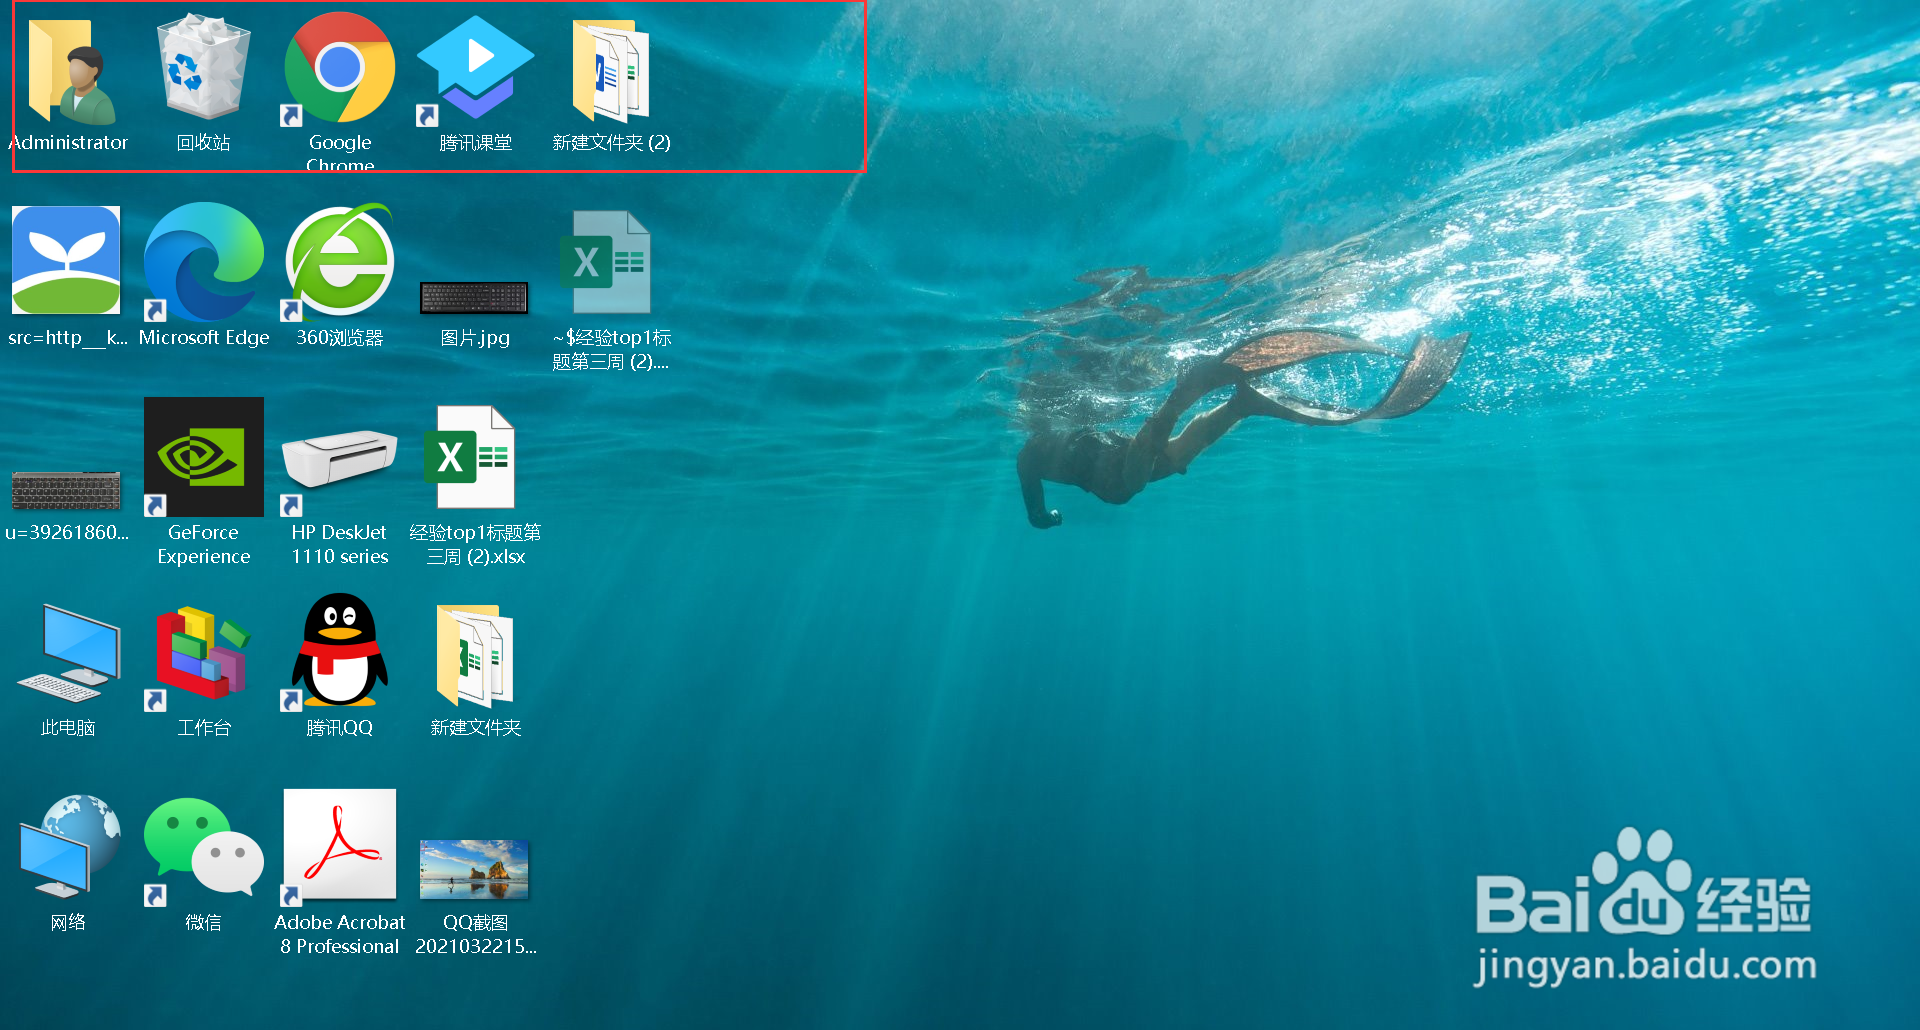Select the 此电脑 computer icon

click(x=68, y=653)
